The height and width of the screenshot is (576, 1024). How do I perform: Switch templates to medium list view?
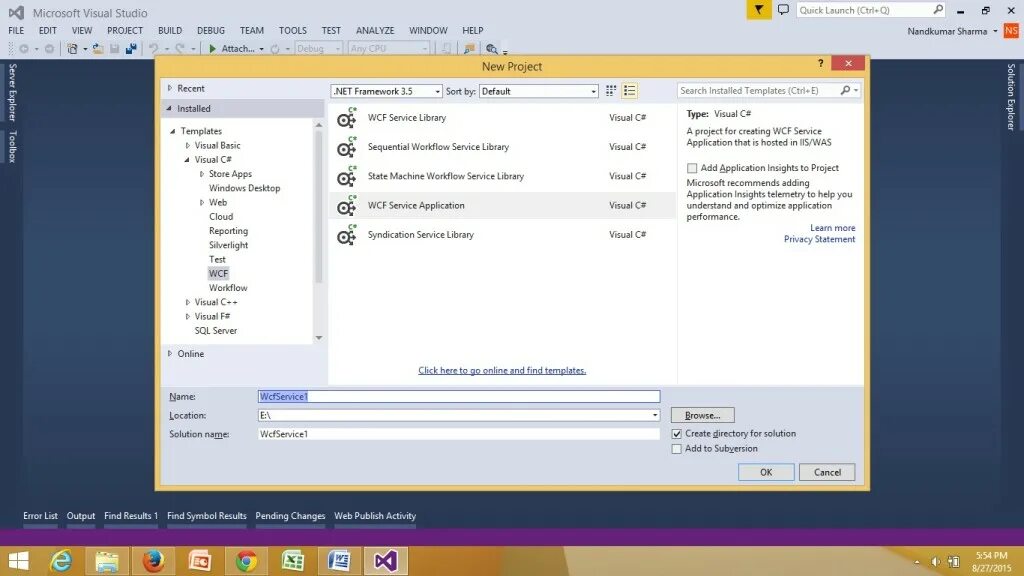(x=630, y=91)
